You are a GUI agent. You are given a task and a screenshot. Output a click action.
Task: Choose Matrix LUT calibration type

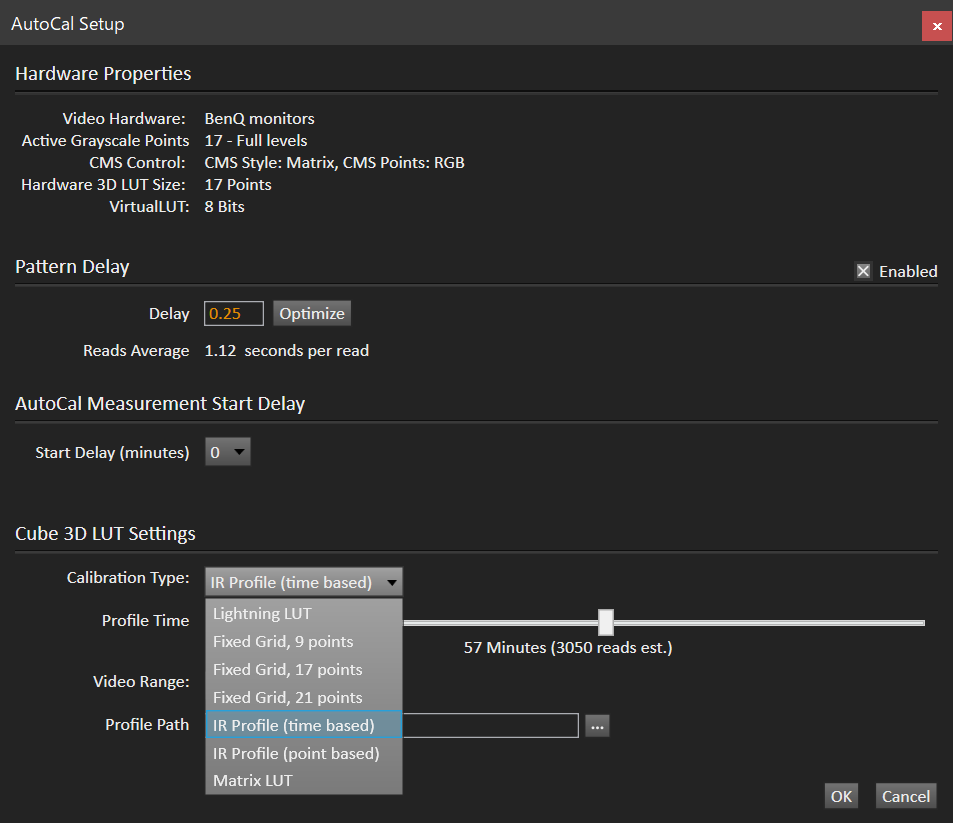pos(304,780)
